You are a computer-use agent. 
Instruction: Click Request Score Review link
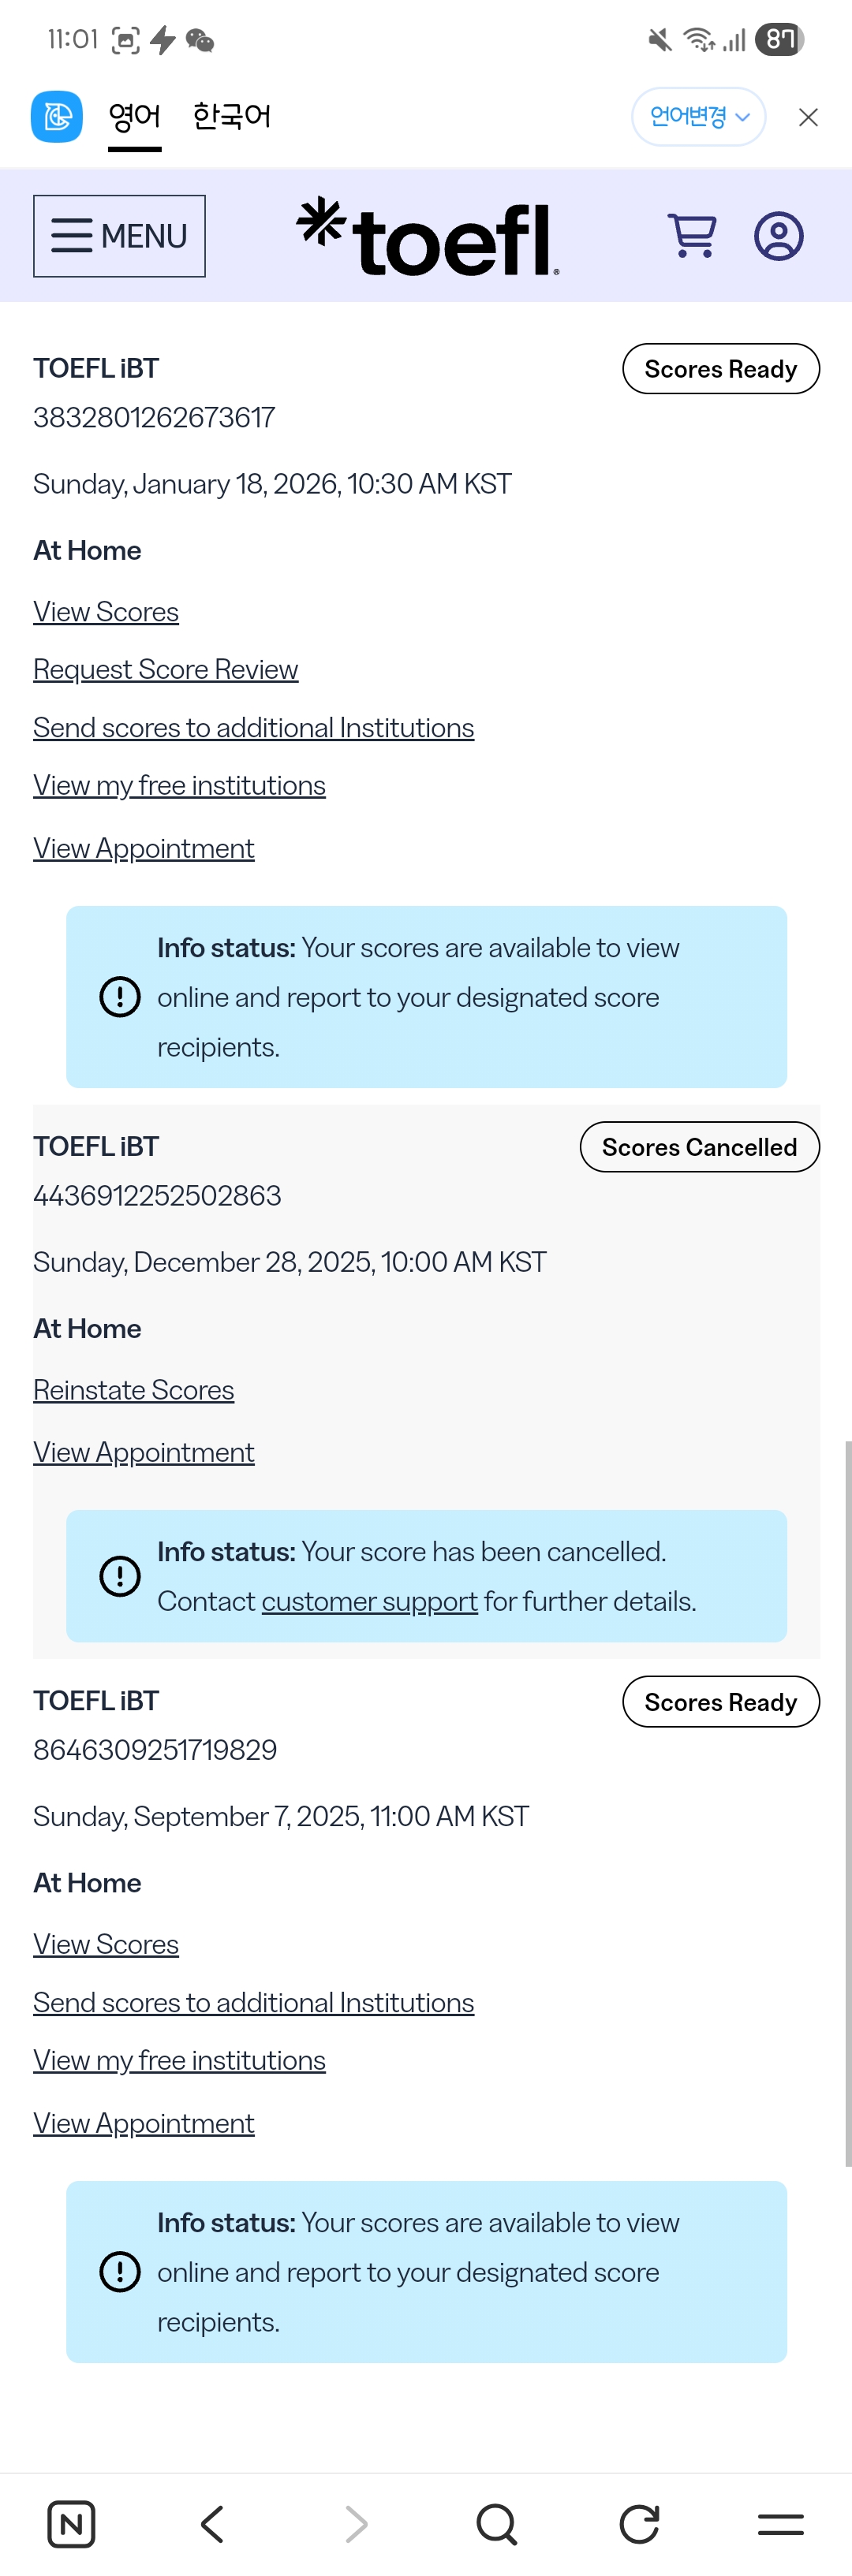(166, 670)
